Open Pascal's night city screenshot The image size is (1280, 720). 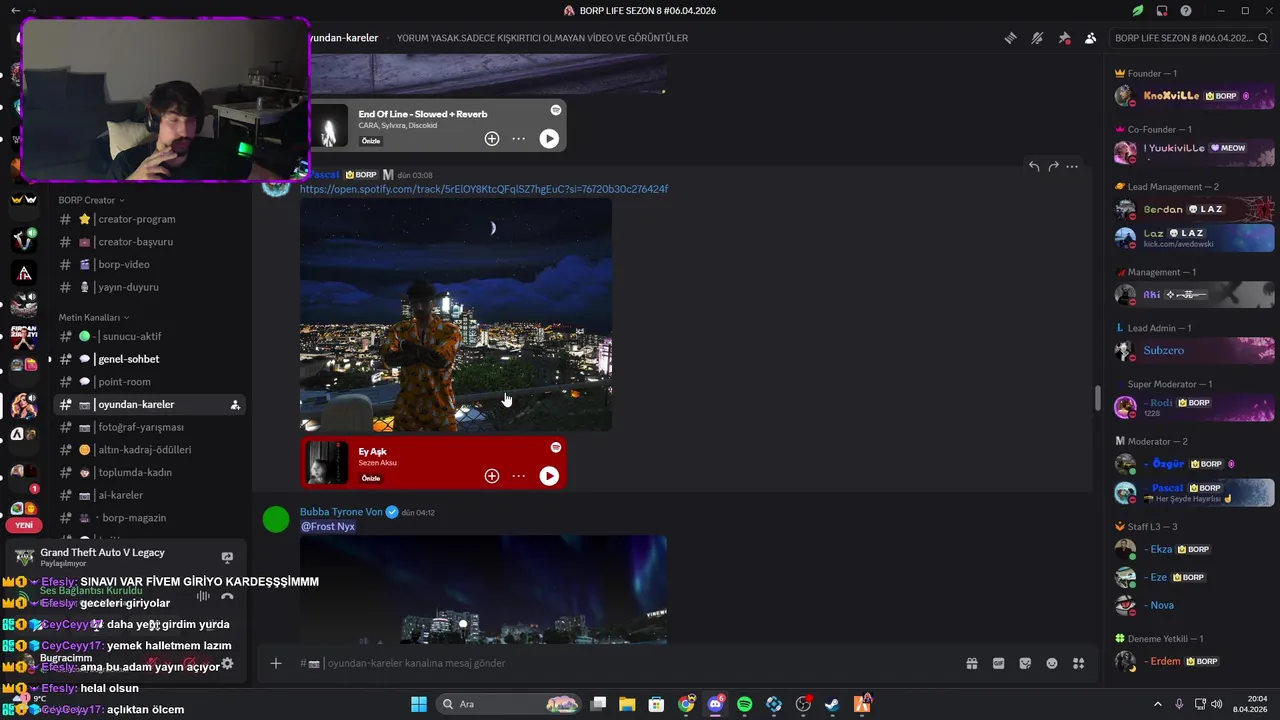(456, 315)
